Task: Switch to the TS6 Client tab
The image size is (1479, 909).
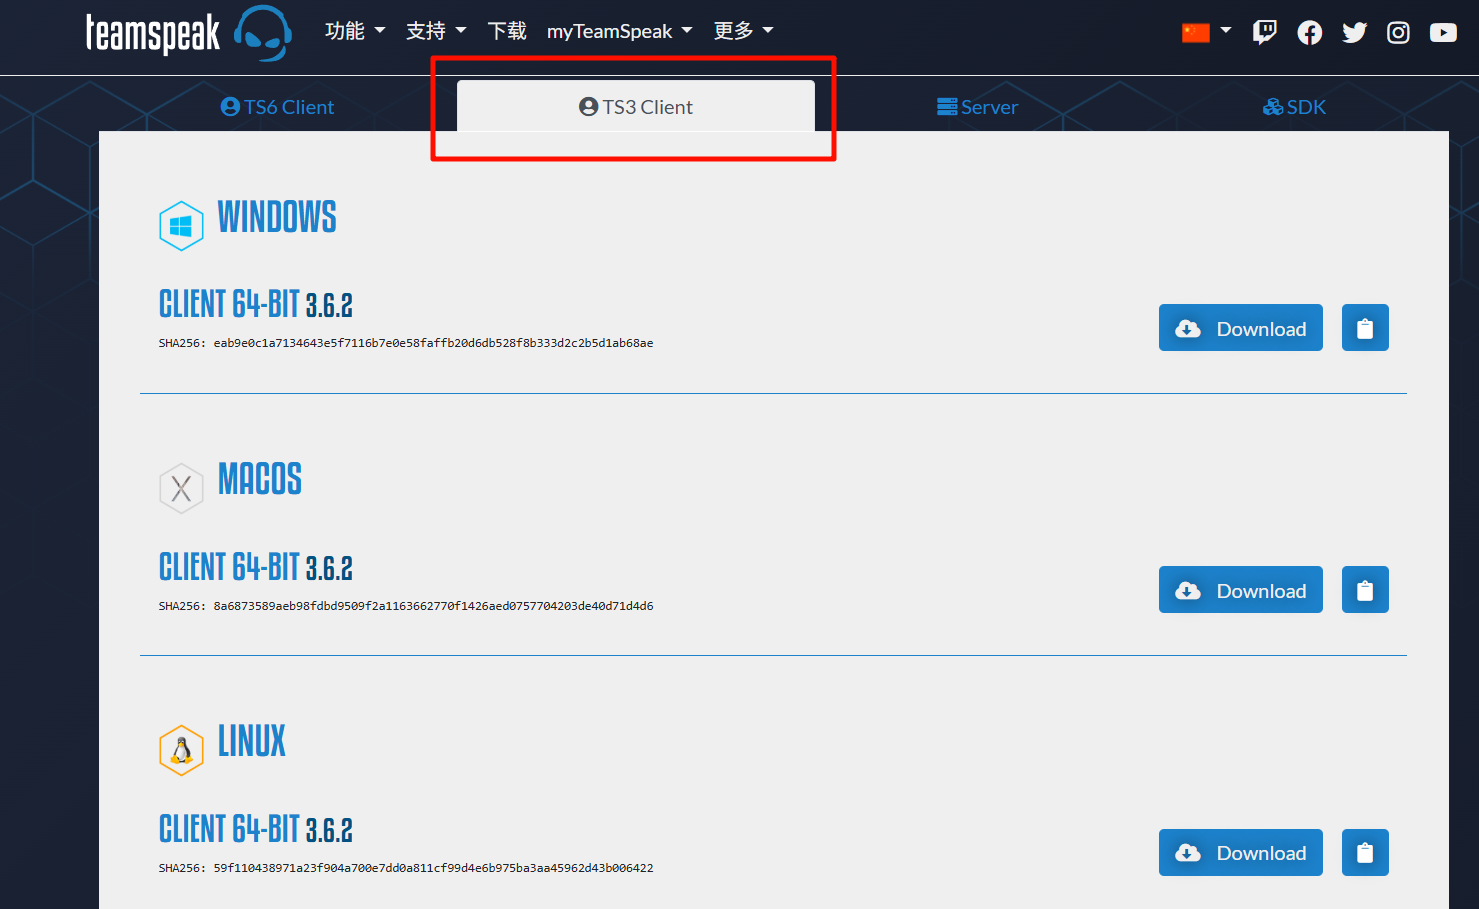Action: 277,107
